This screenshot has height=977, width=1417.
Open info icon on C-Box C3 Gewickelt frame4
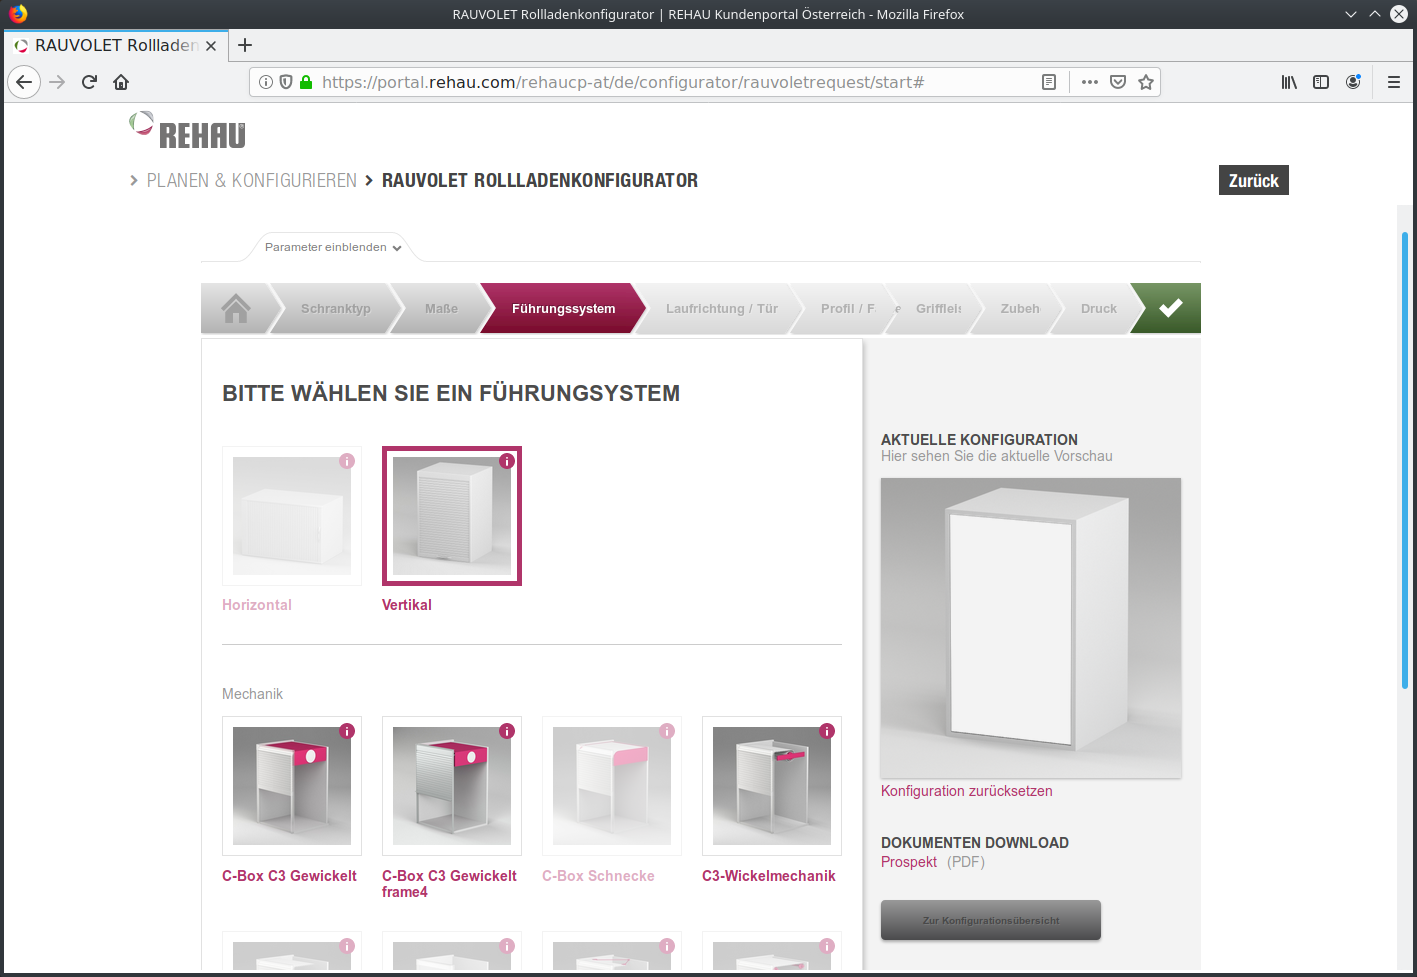[x=507, y=731]
